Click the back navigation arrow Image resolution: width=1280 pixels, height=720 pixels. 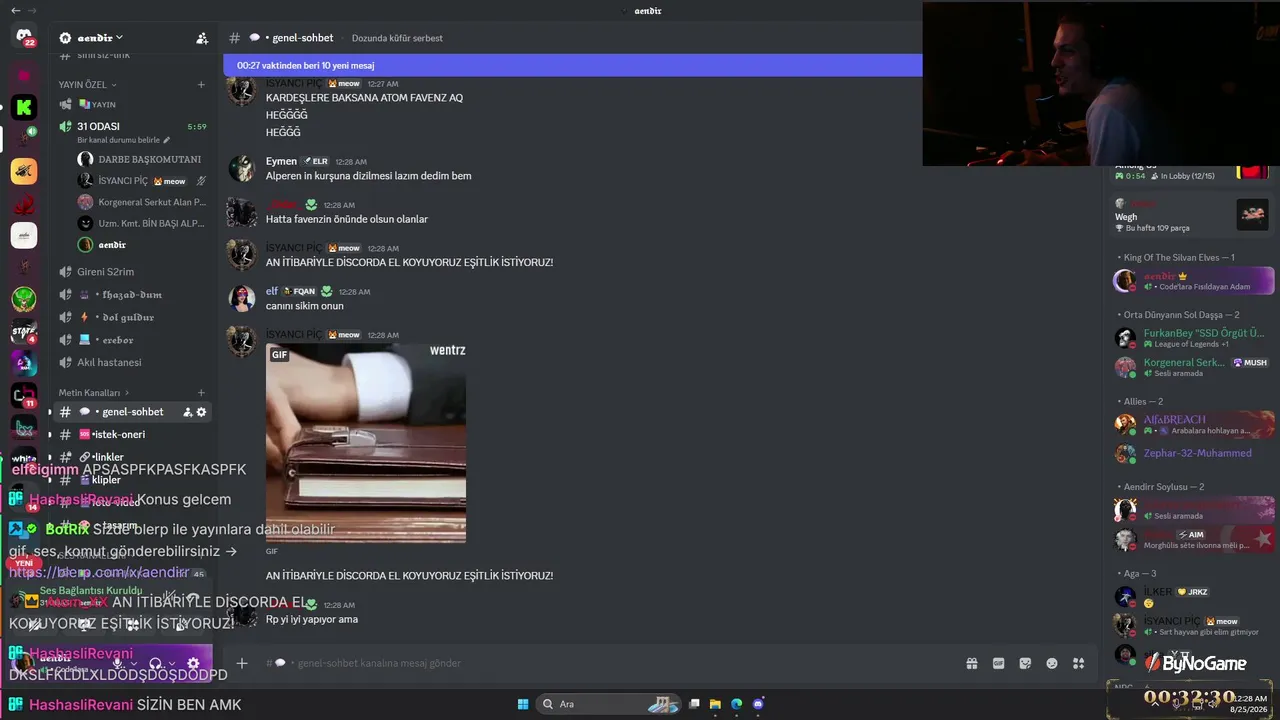click(x=15, y=11)
